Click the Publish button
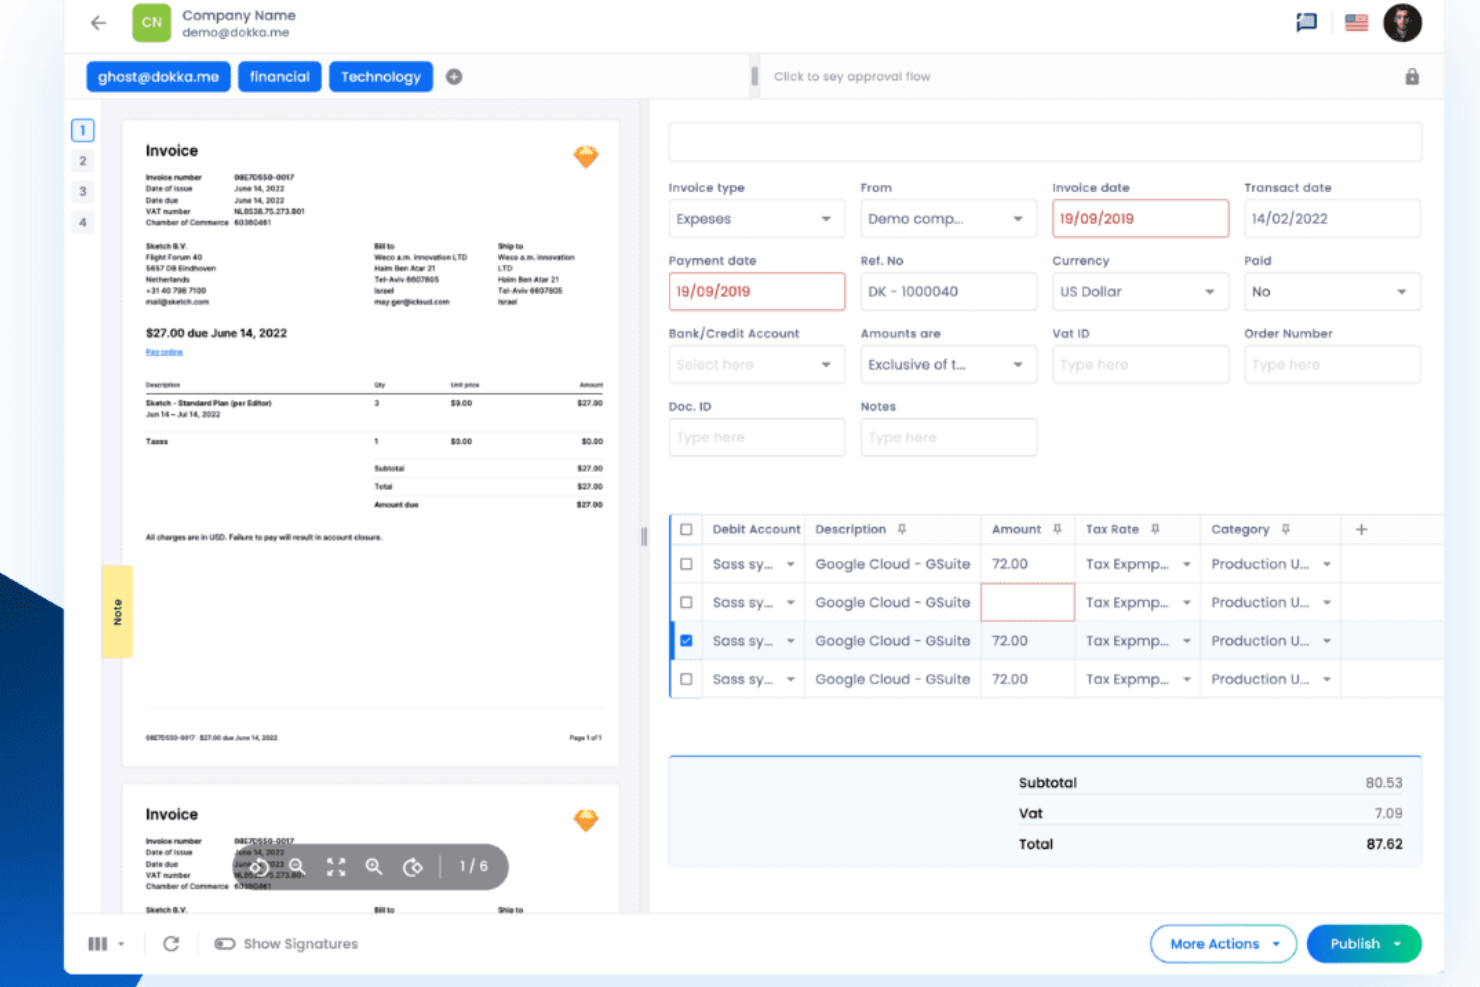The height and width of the screenshot is (987, 1480). 1363,943
